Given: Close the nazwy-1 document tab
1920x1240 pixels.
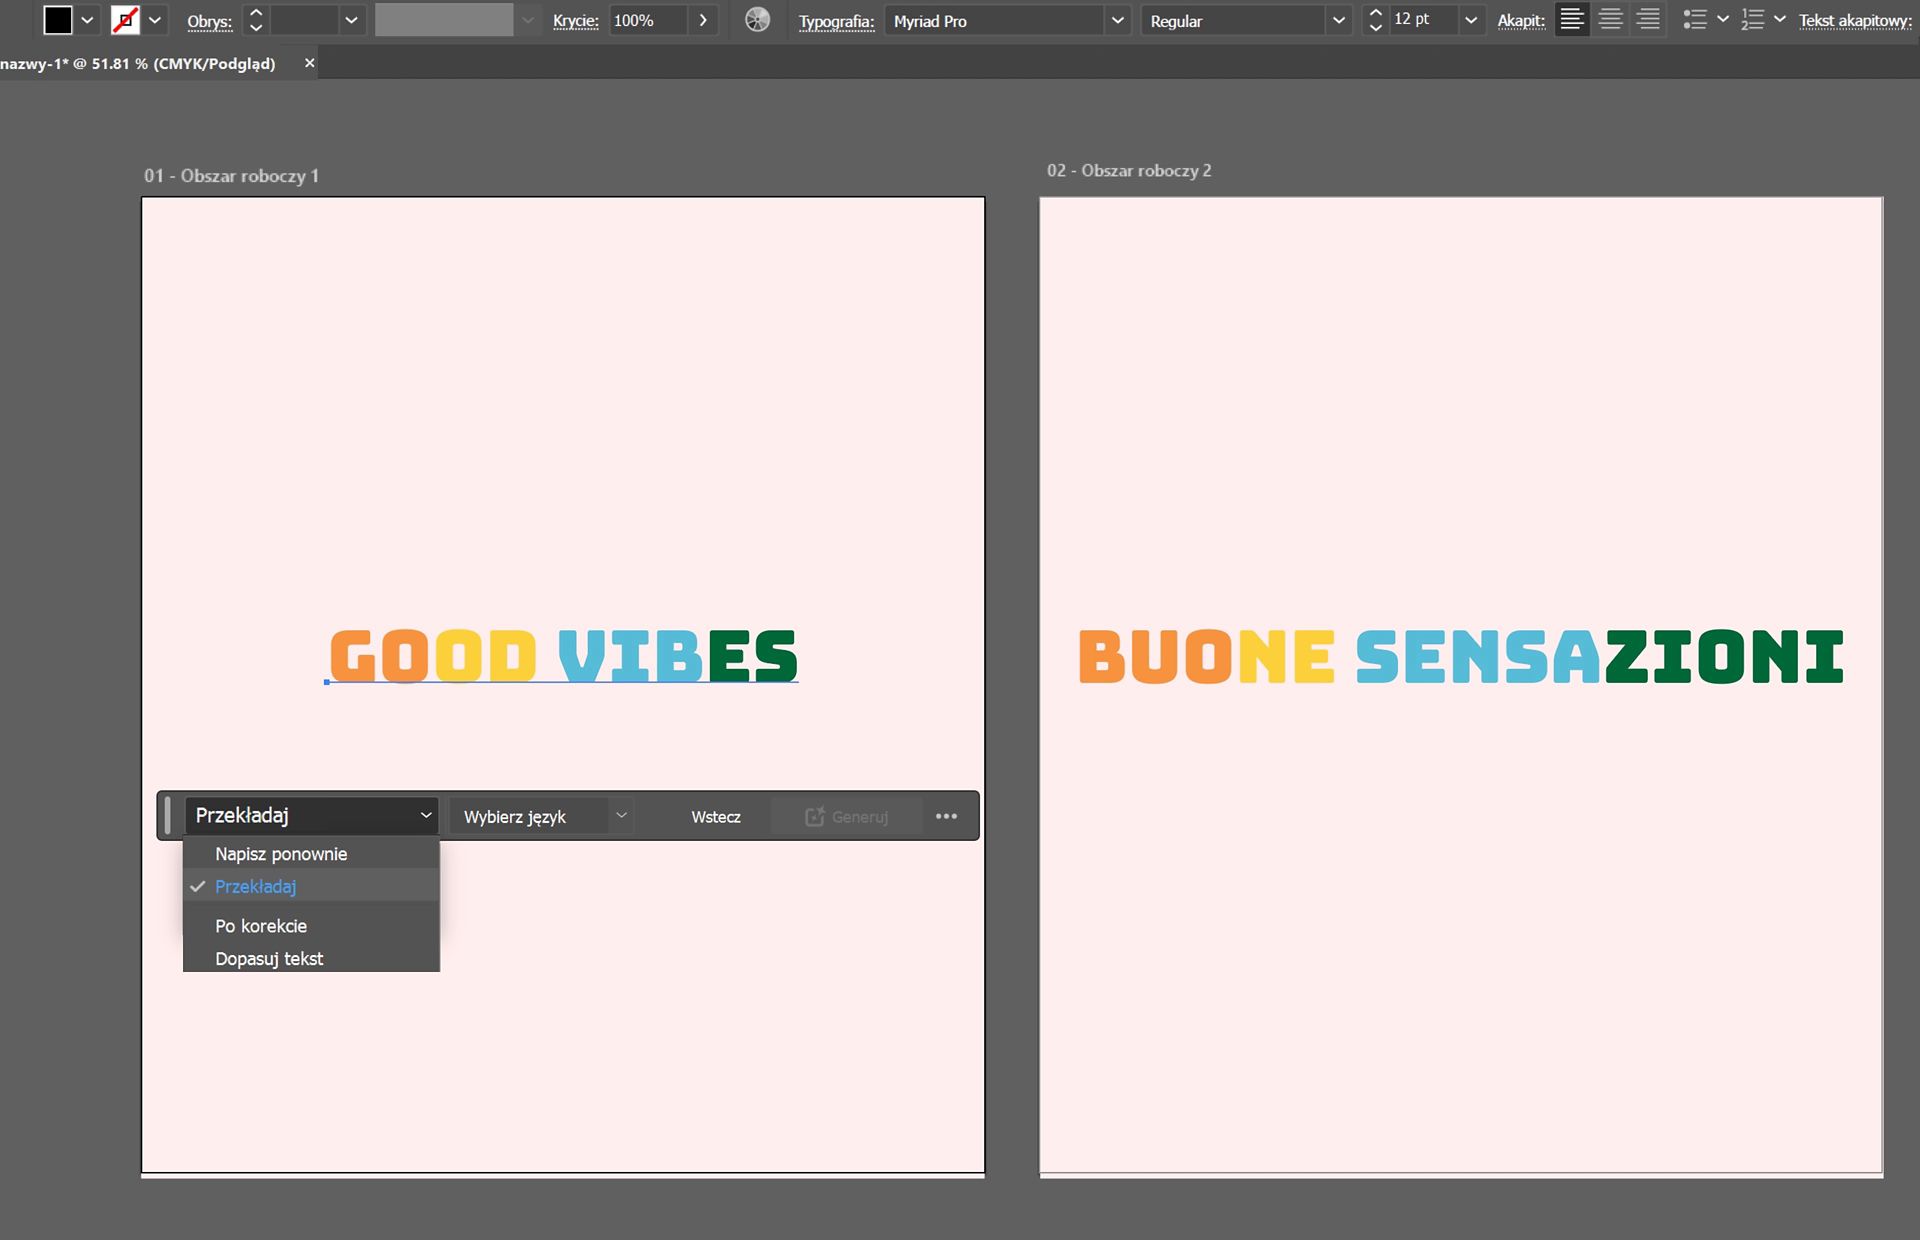Looking at the screenshot, I should [x=309, y=63].
